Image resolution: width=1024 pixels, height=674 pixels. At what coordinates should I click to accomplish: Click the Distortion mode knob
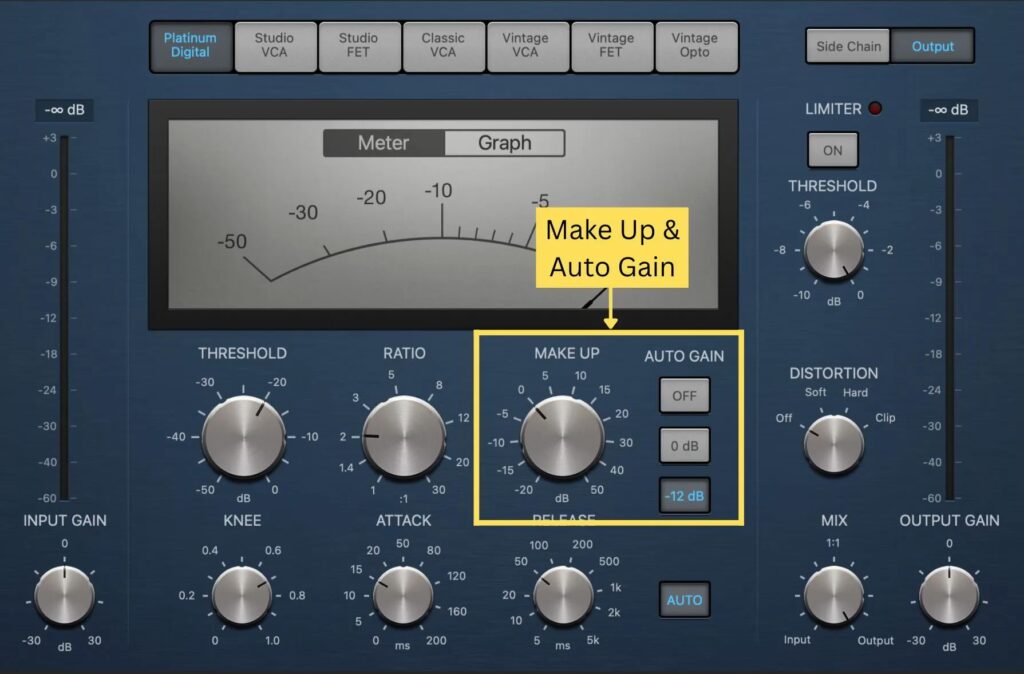coord(833,444)
